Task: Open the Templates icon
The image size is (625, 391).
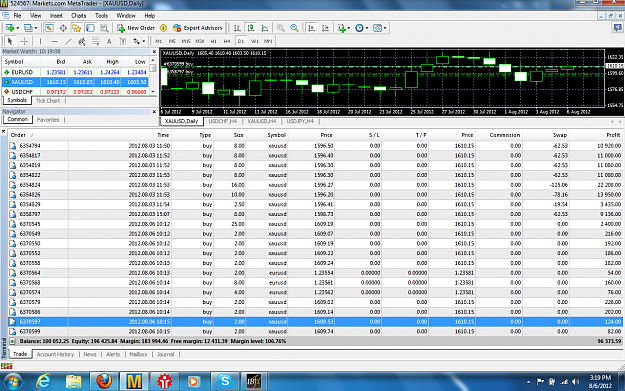Action: [377, 28]
